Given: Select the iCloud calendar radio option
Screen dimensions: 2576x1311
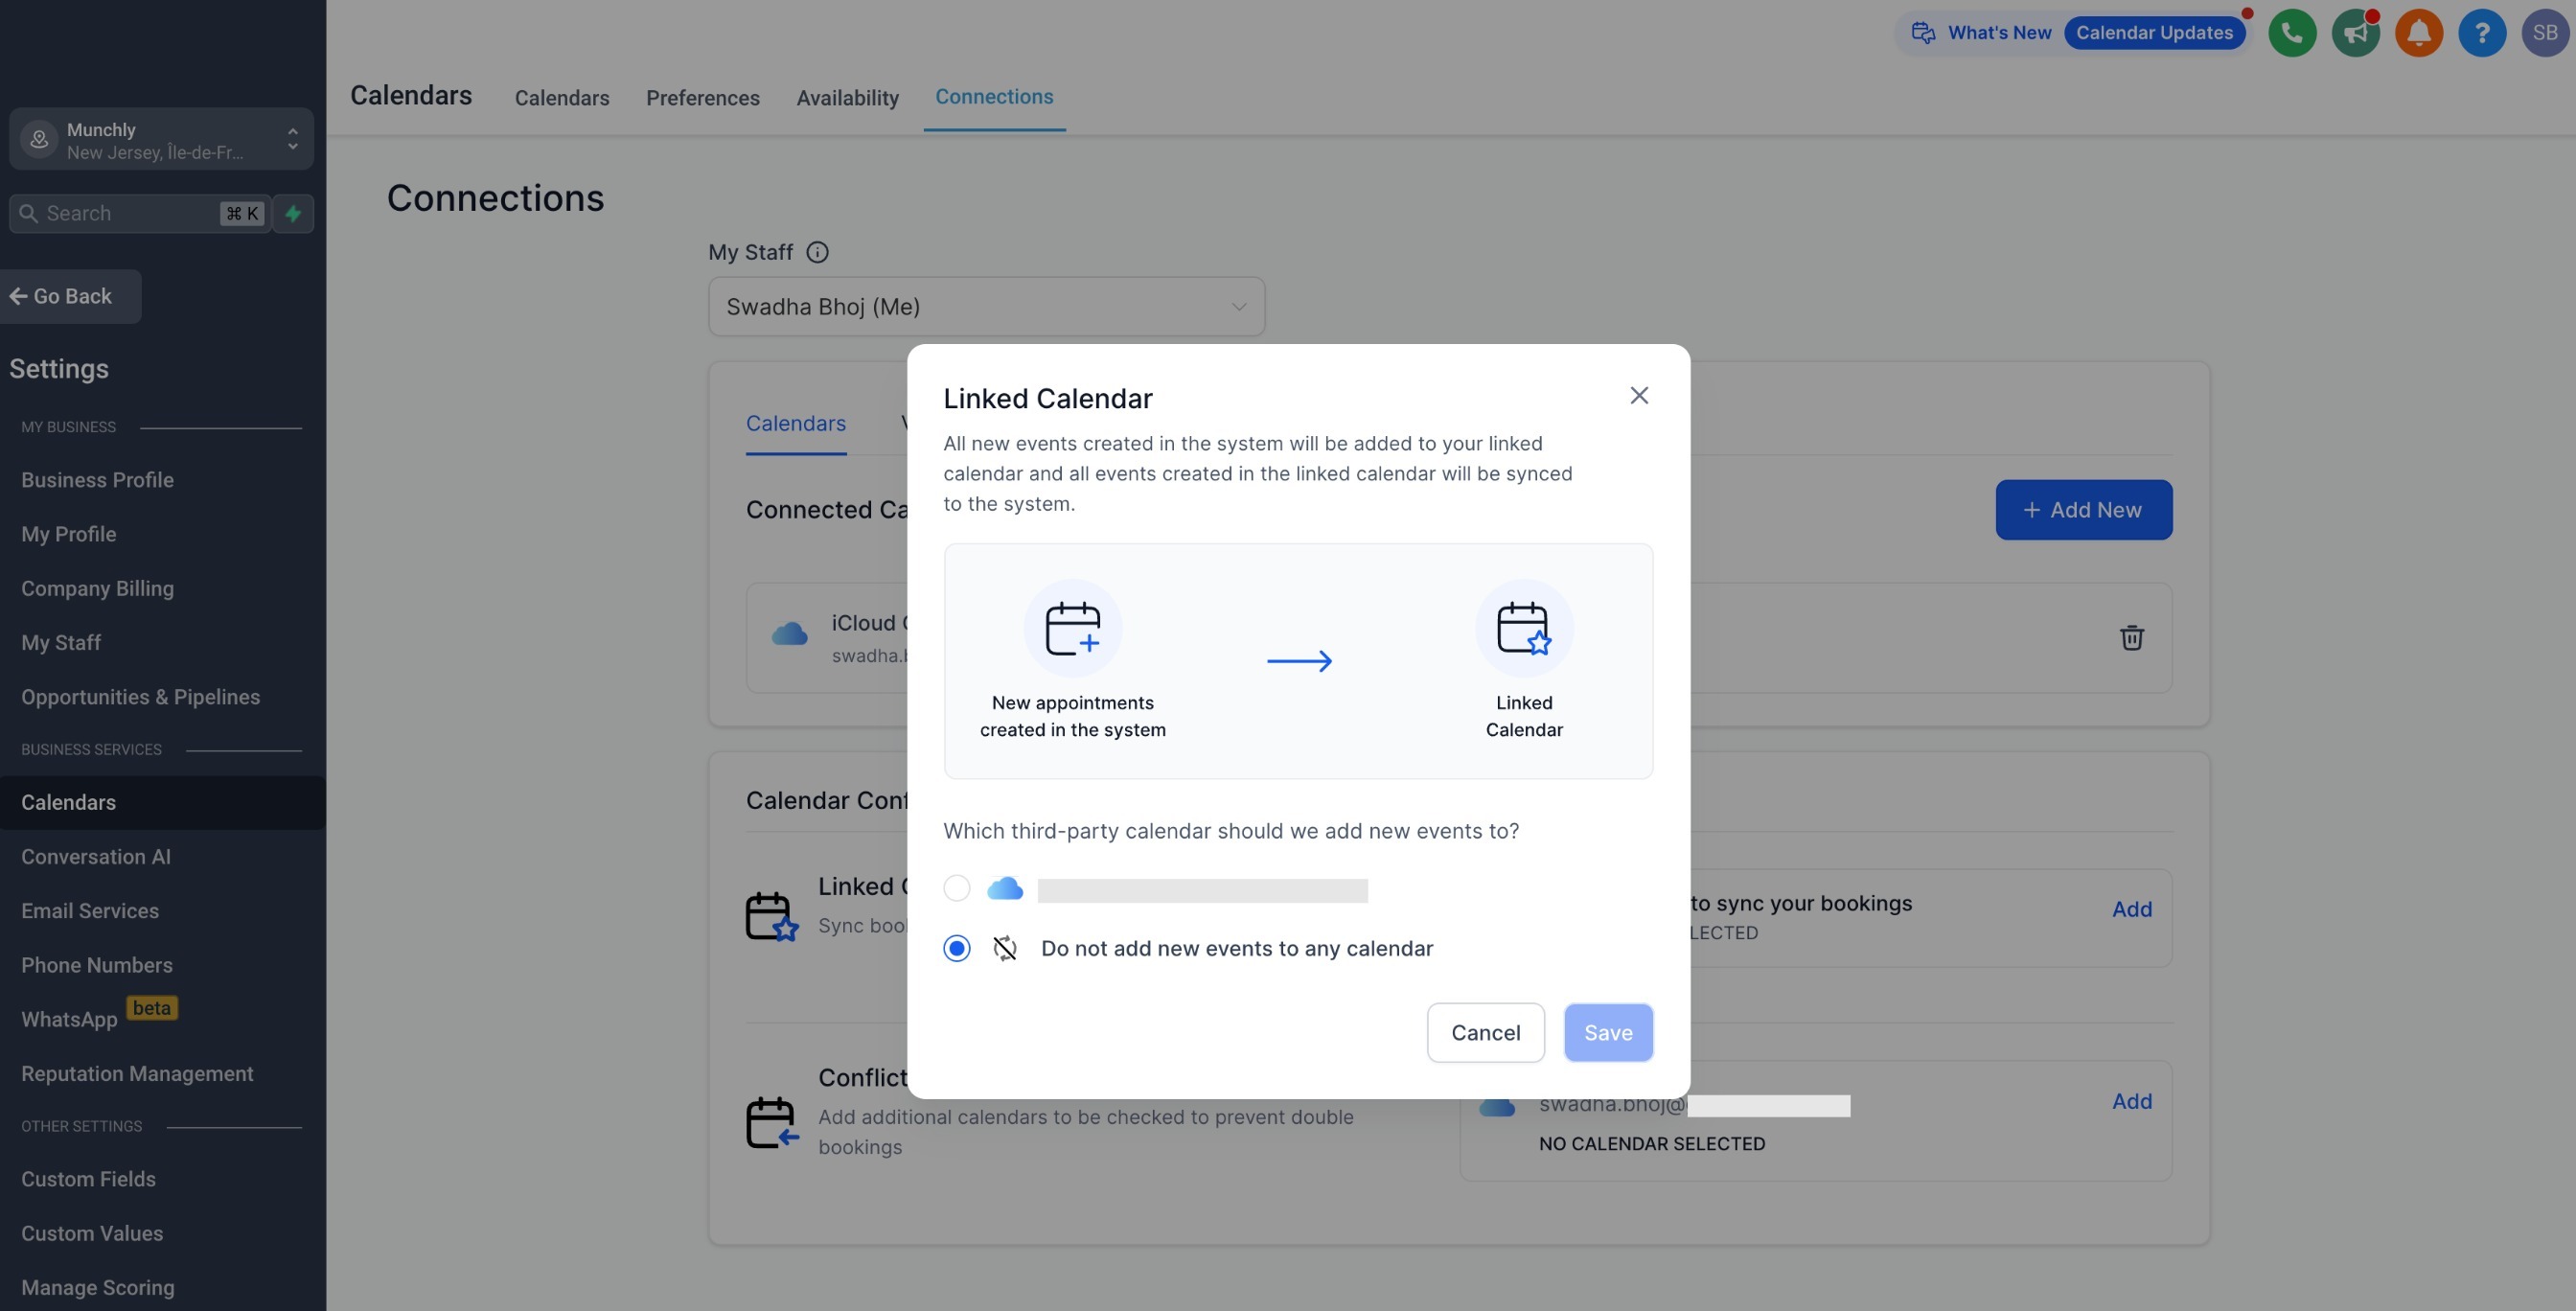Looking at the screenshot, I should click(x=956, y=888).
